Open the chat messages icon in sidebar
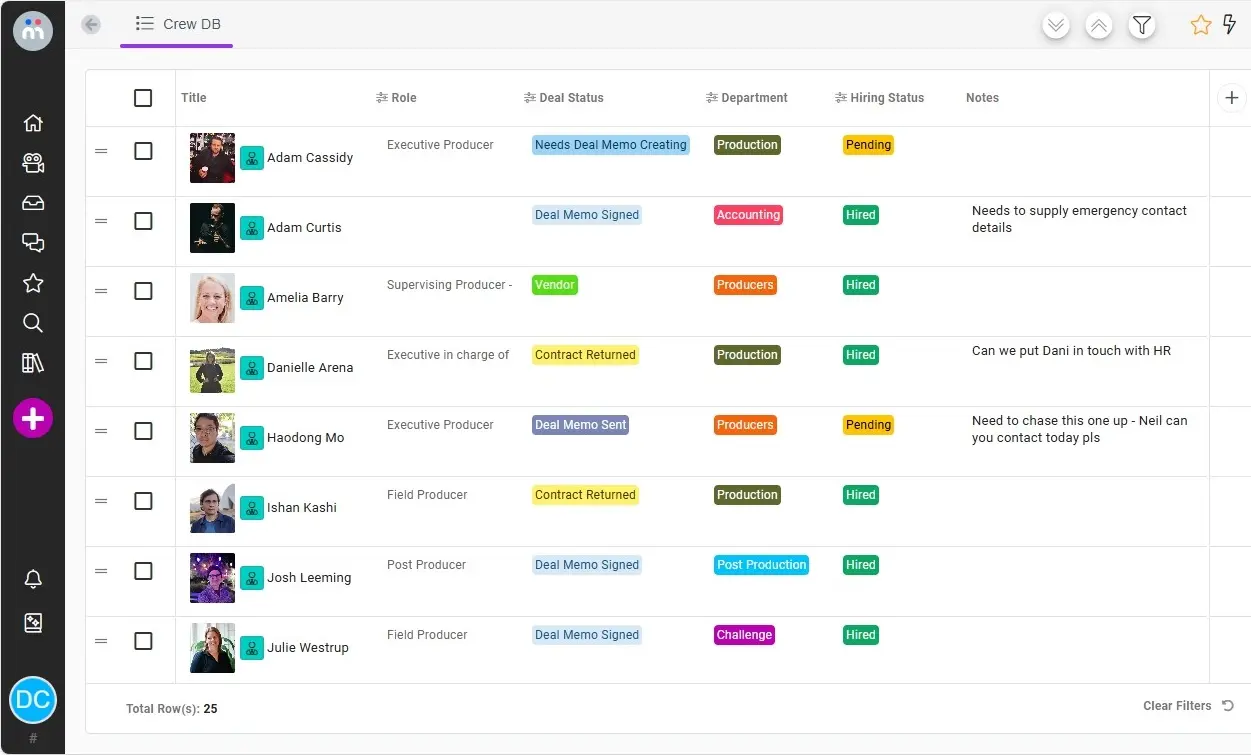 point(33,243)
